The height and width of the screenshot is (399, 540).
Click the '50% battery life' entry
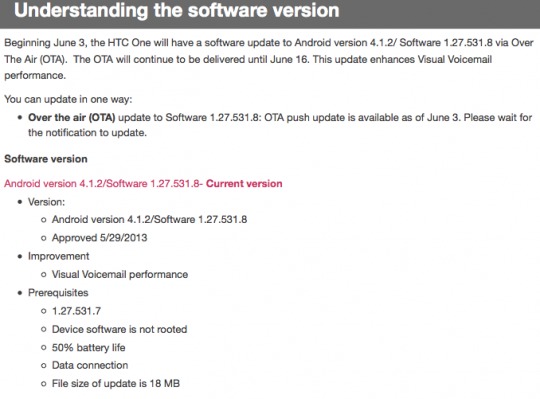pyautogui.click(x=89, y=347)
